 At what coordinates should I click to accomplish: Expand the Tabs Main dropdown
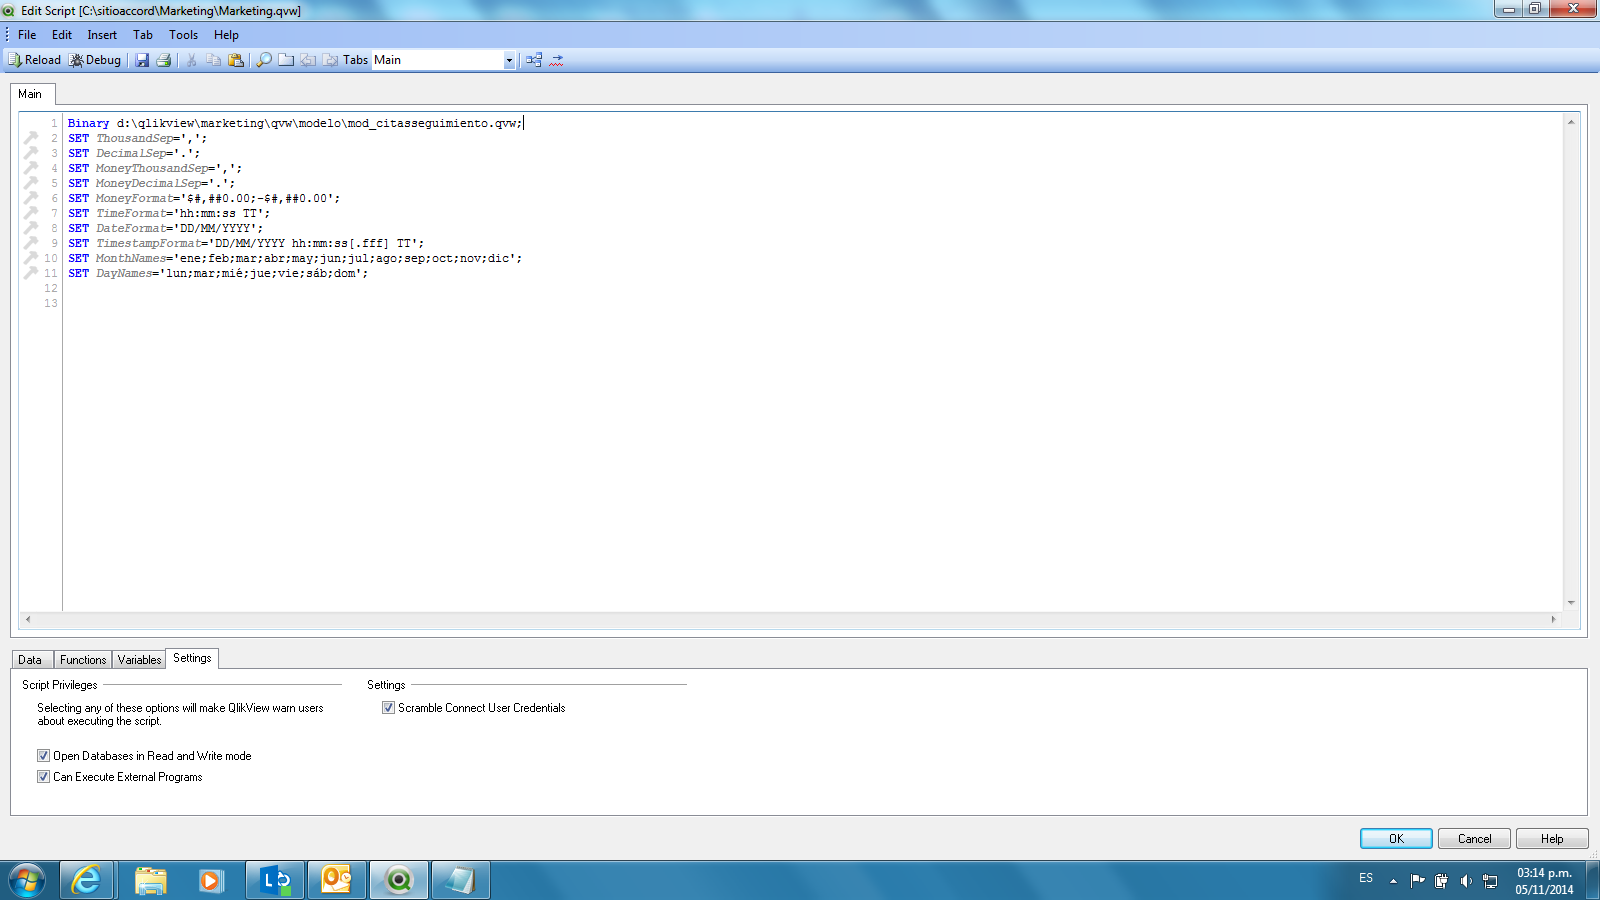pos(509,60)
